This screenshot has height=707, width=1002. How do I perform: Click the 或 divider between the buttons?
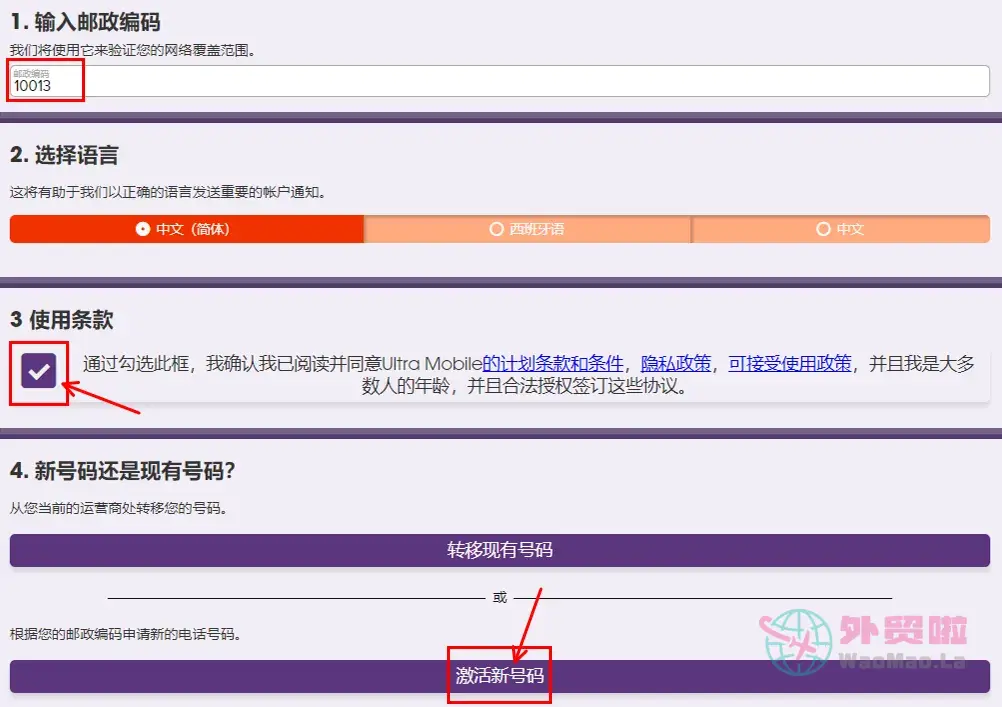(x=500, y=597)
